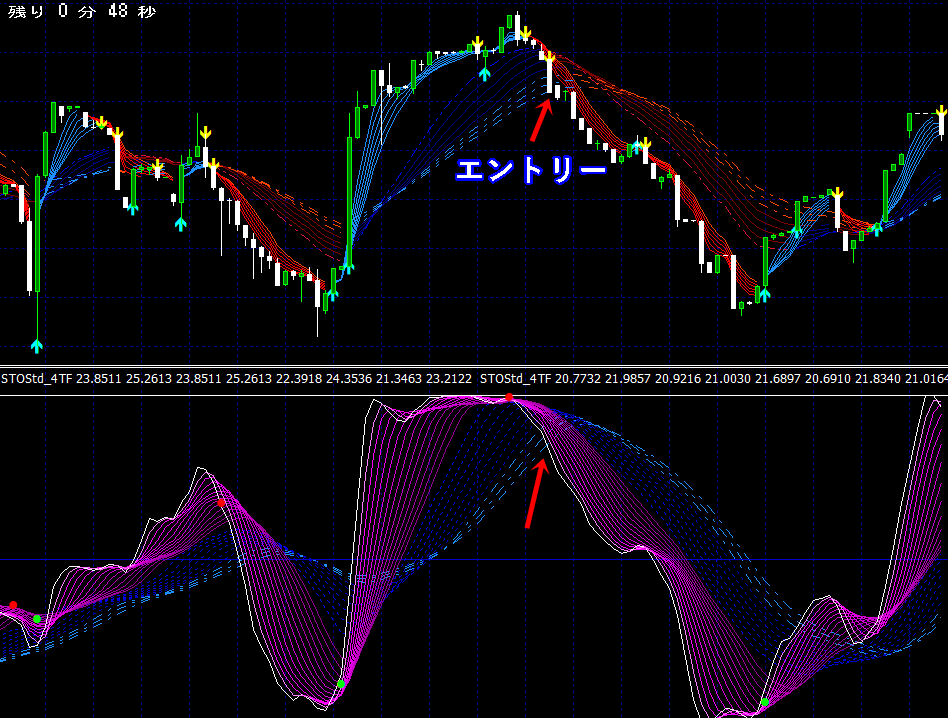This screenshot has width=948, height=718.
Task: Select the red dot at the stochastic peak
Action: click(x=509, y=397)
